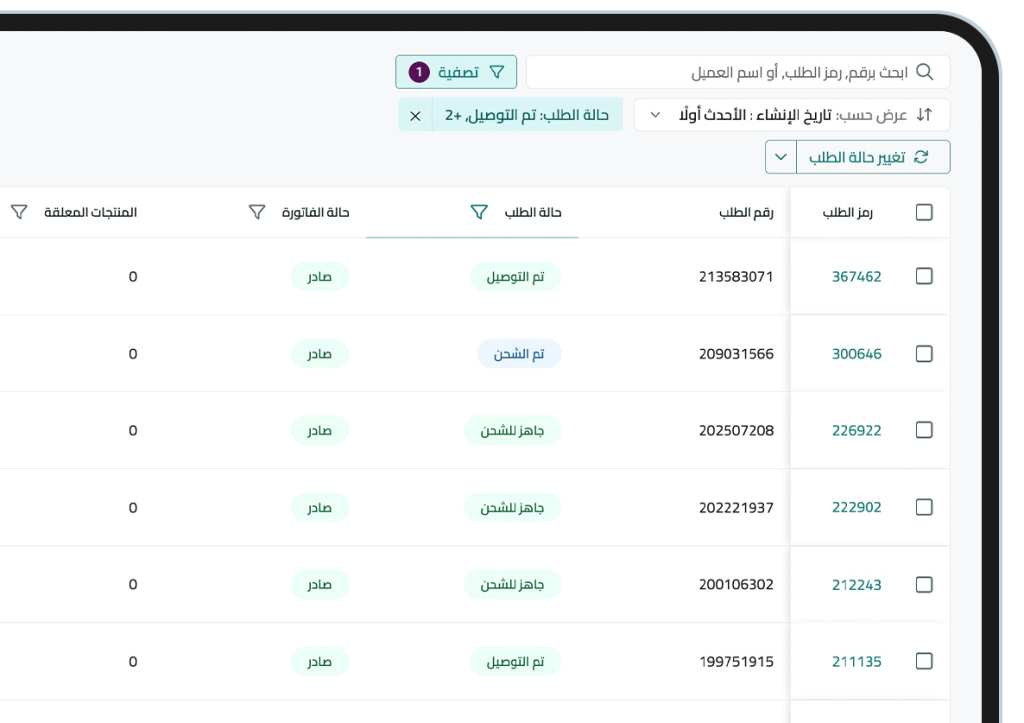Click the رقم الطلب column header
Screen dimensions: 1024x723
click(746, 212)
